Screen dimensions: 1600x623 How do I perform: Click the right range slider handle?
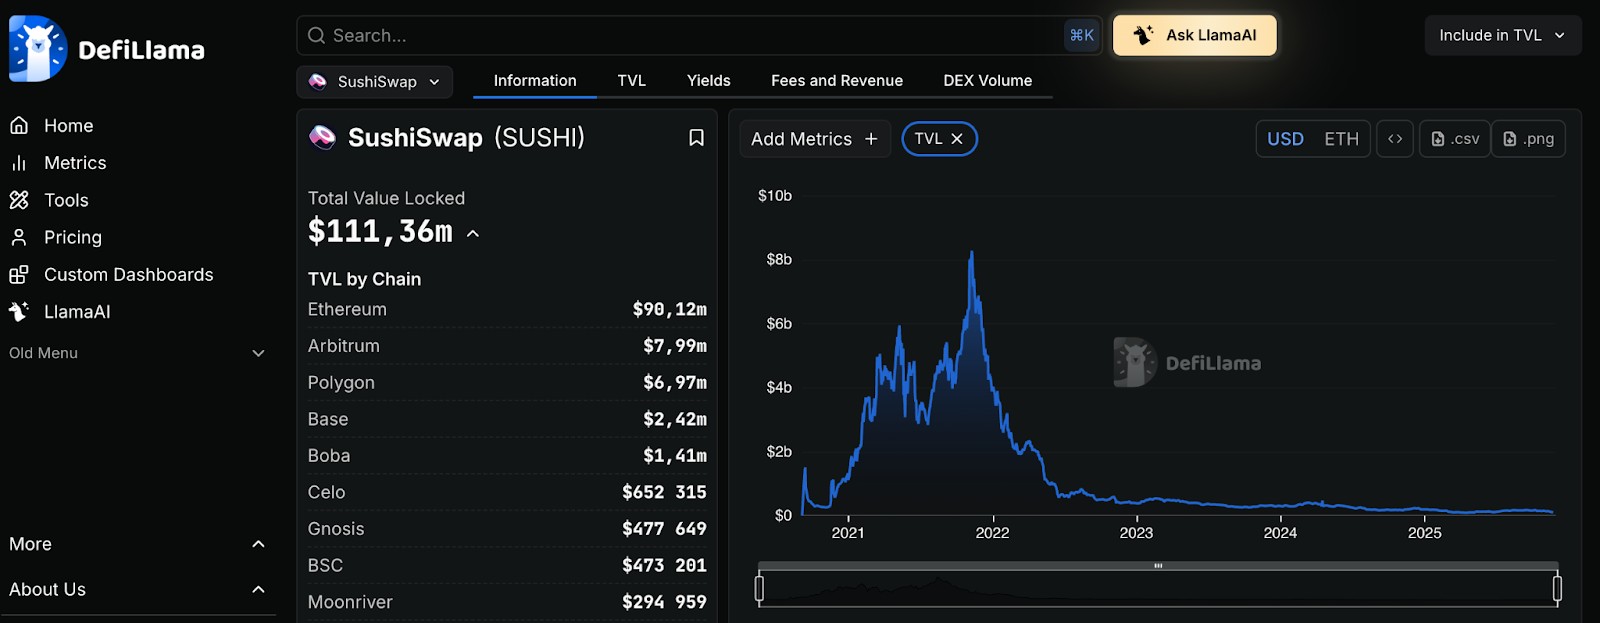click(1557, 589)
